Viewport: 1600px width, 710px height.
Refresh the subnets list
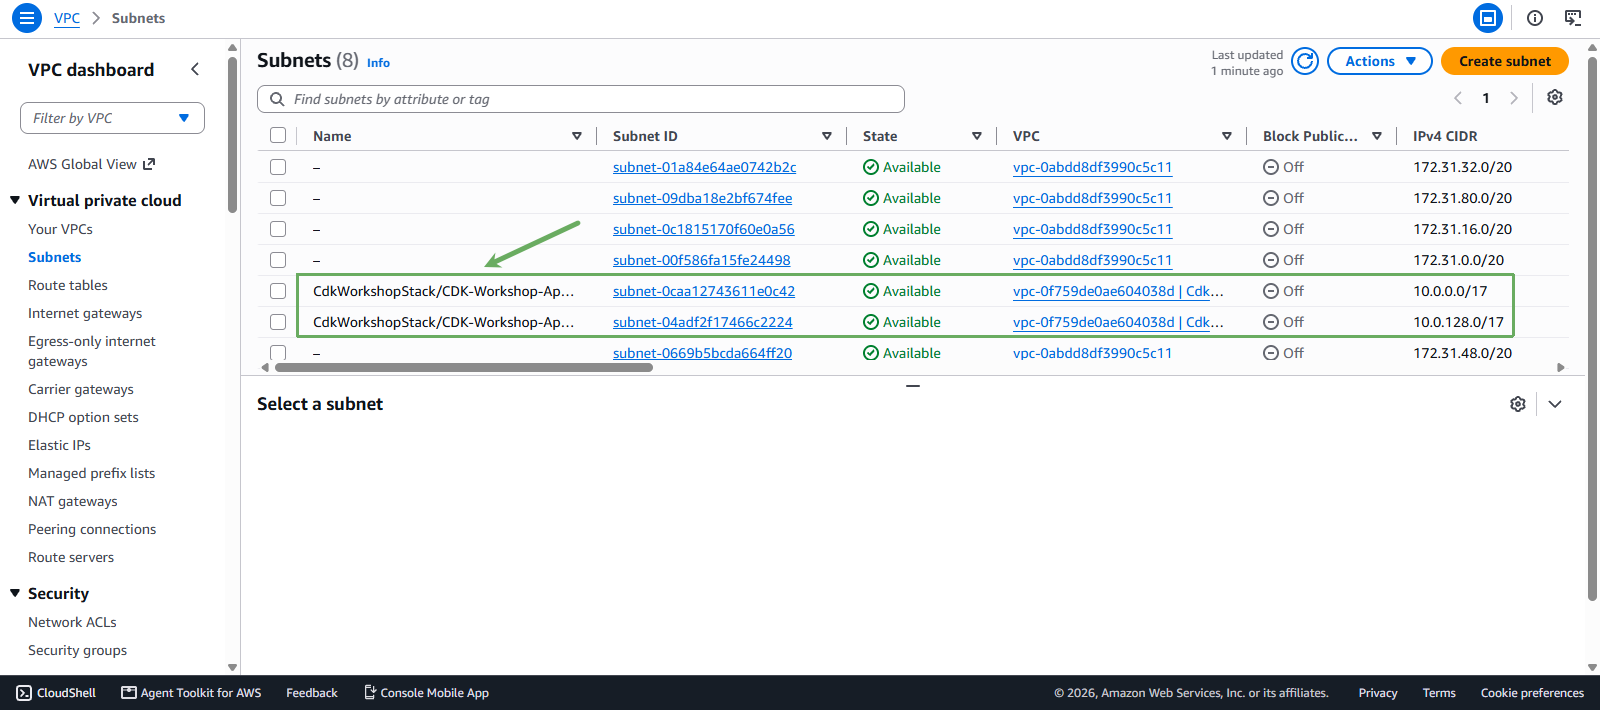[1305, 61]
